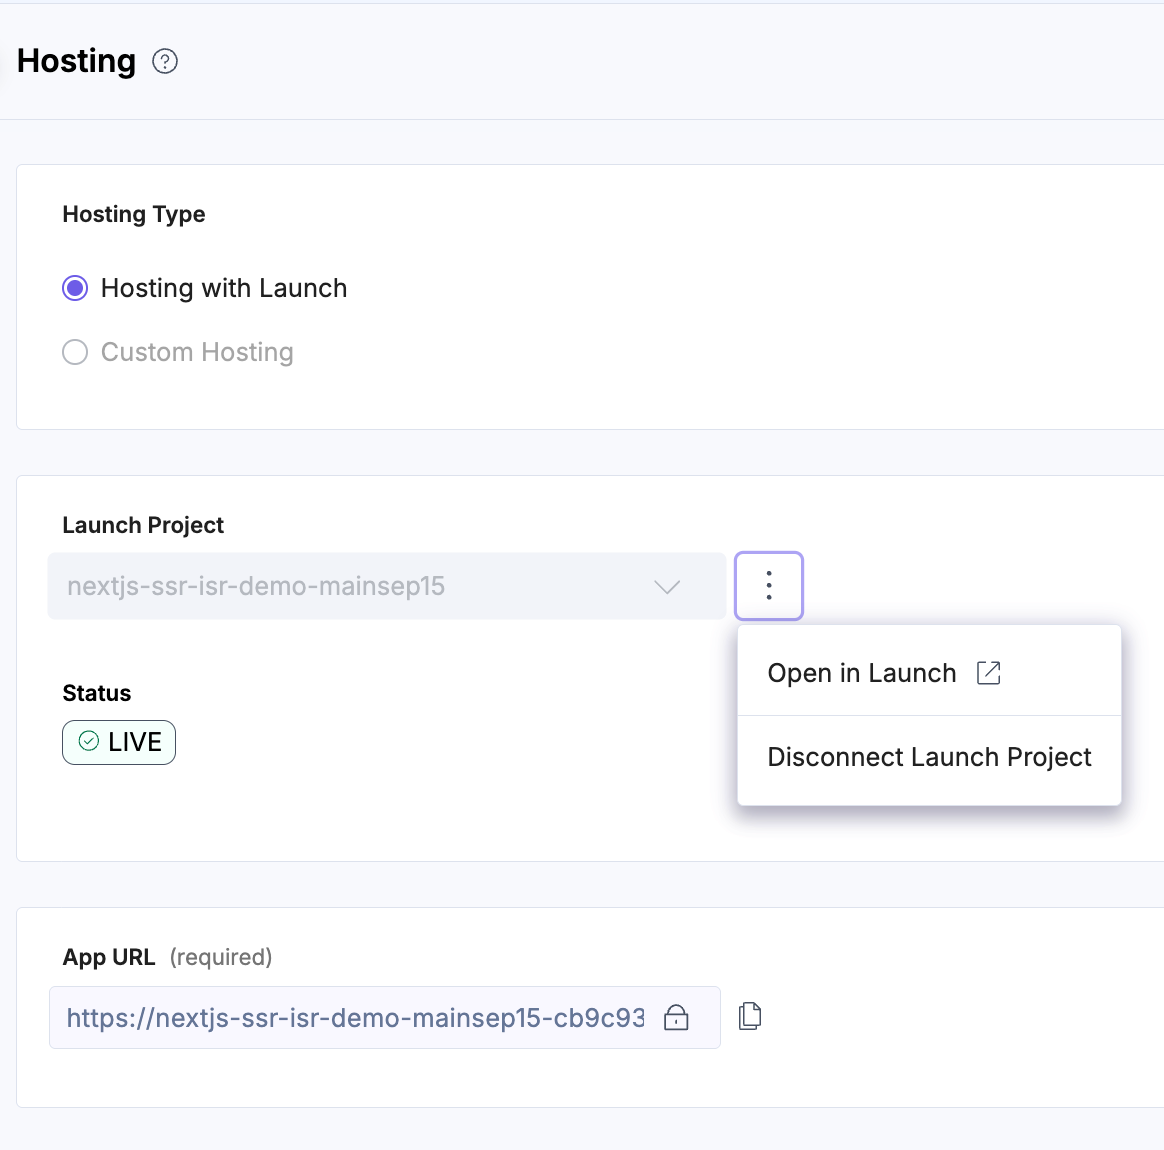Expand the Launch Project dropdown chevron
The height and width of the screenshot is (1150, 1164).
click(667, 586)
